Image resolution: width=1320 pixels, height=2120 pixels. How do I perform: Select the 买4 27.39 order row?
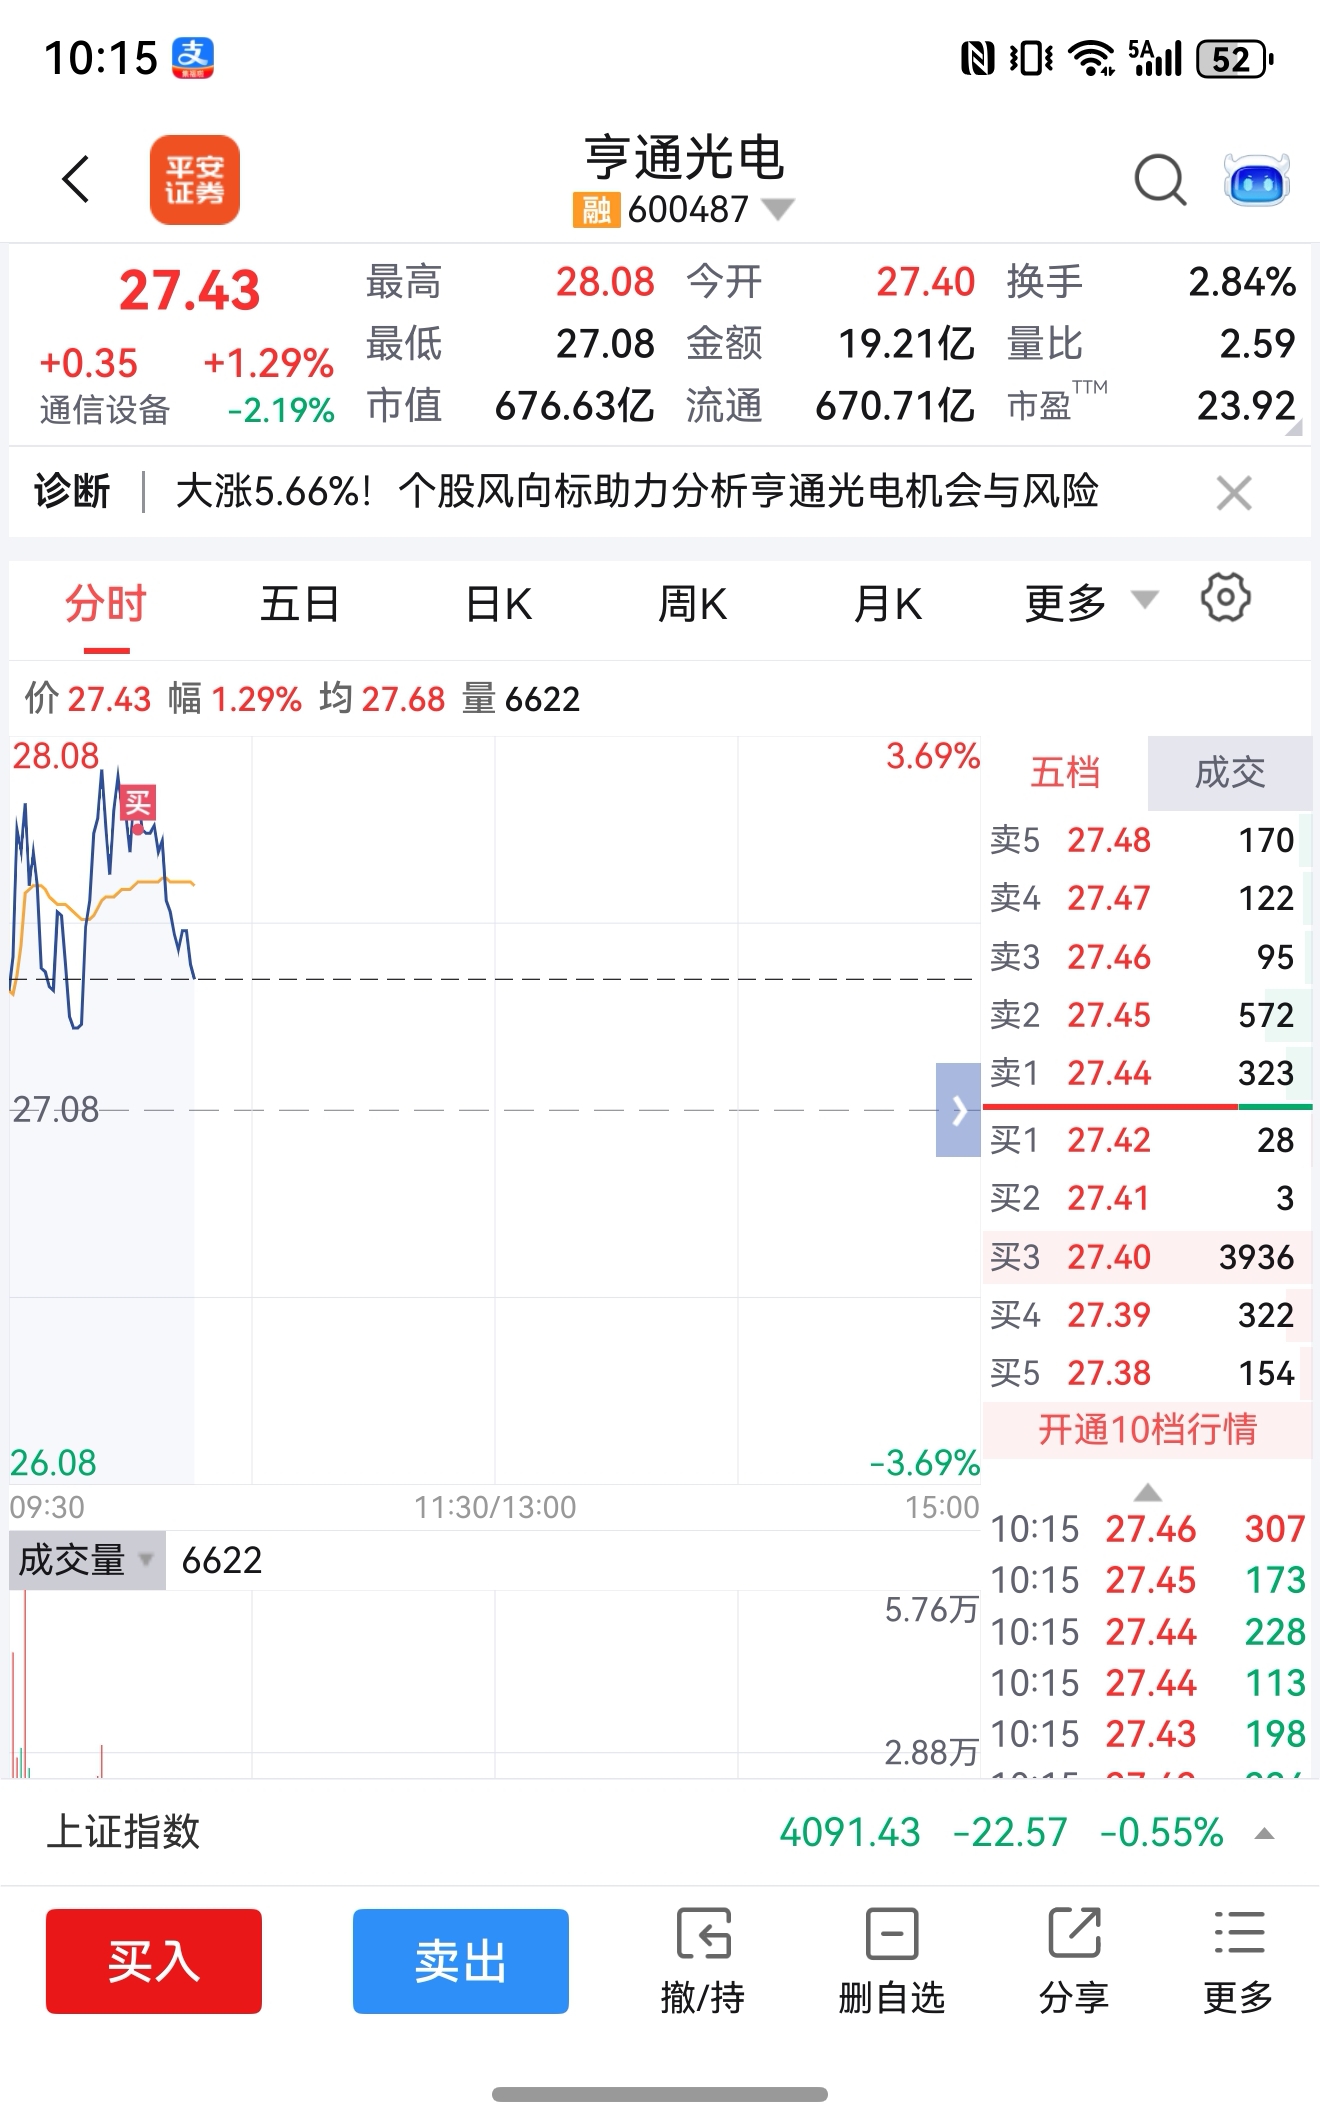(x=1147, y=1315)
